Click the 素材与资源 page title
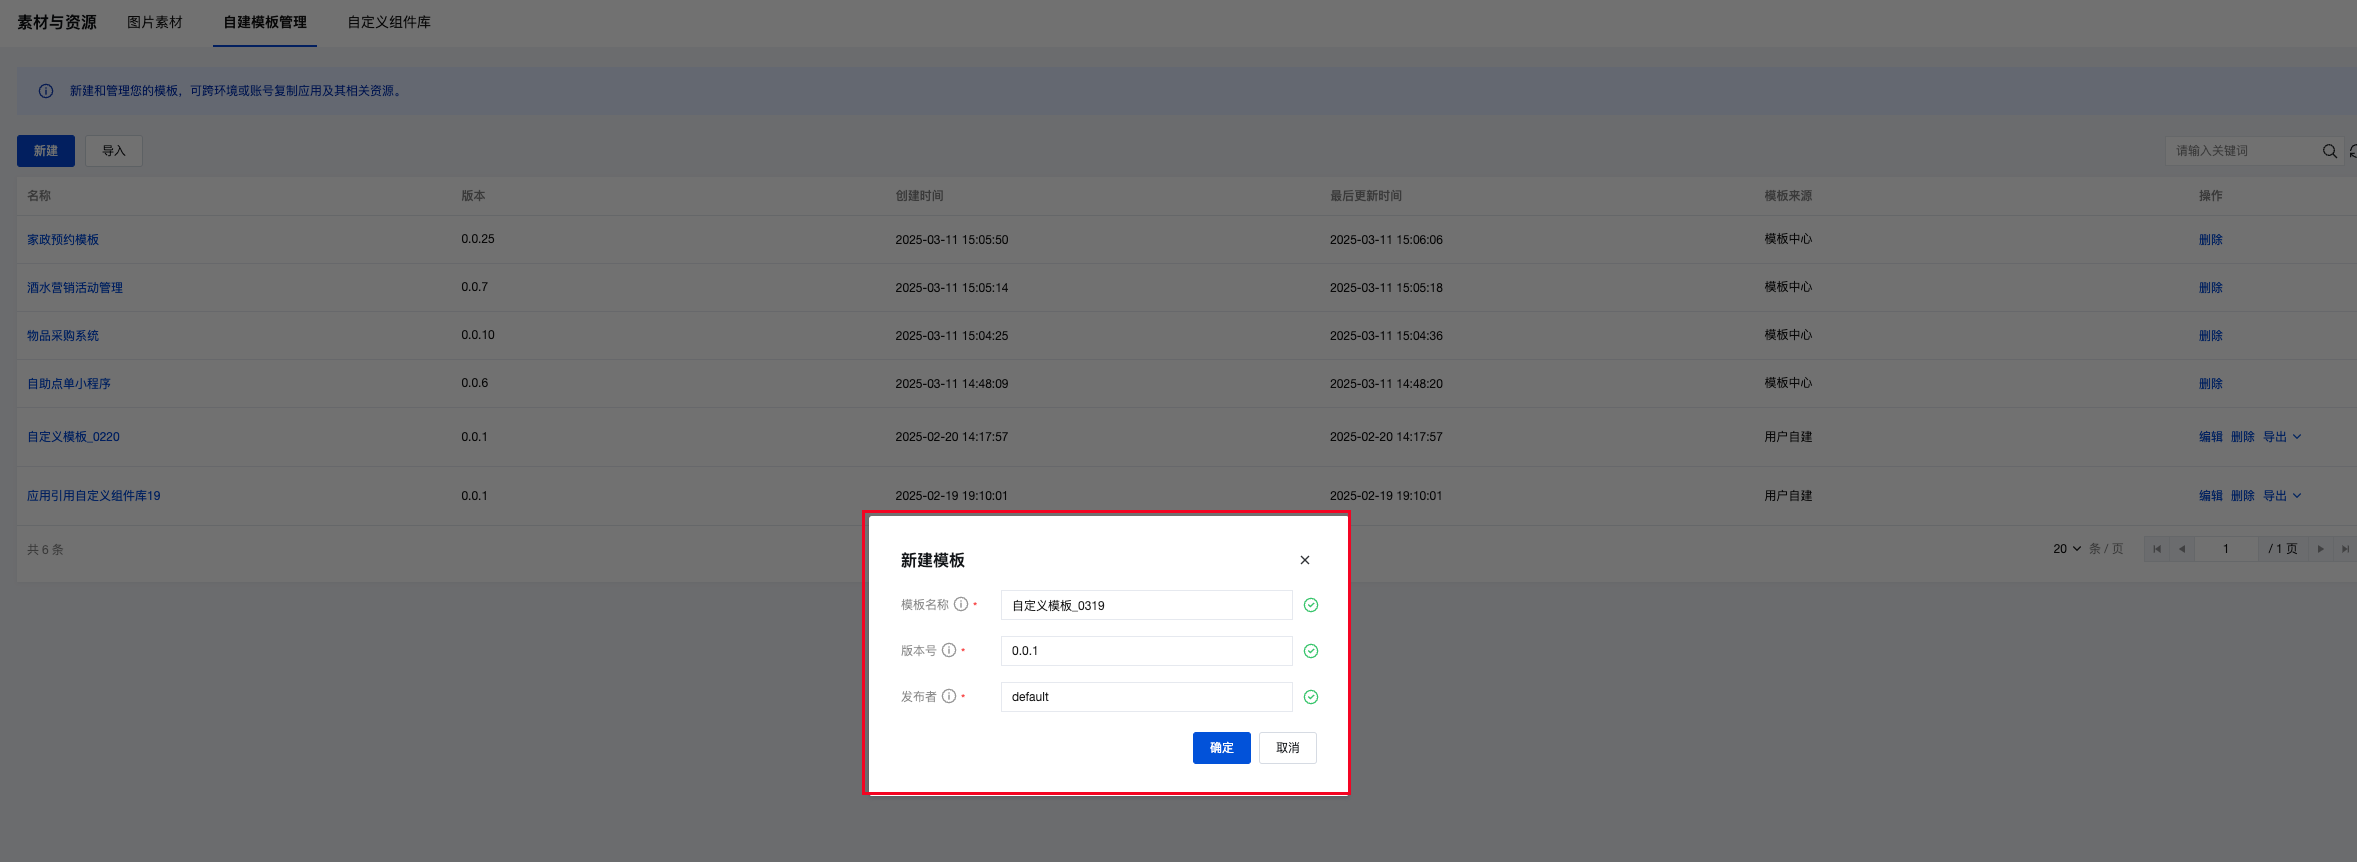 (x=57, y=22)
